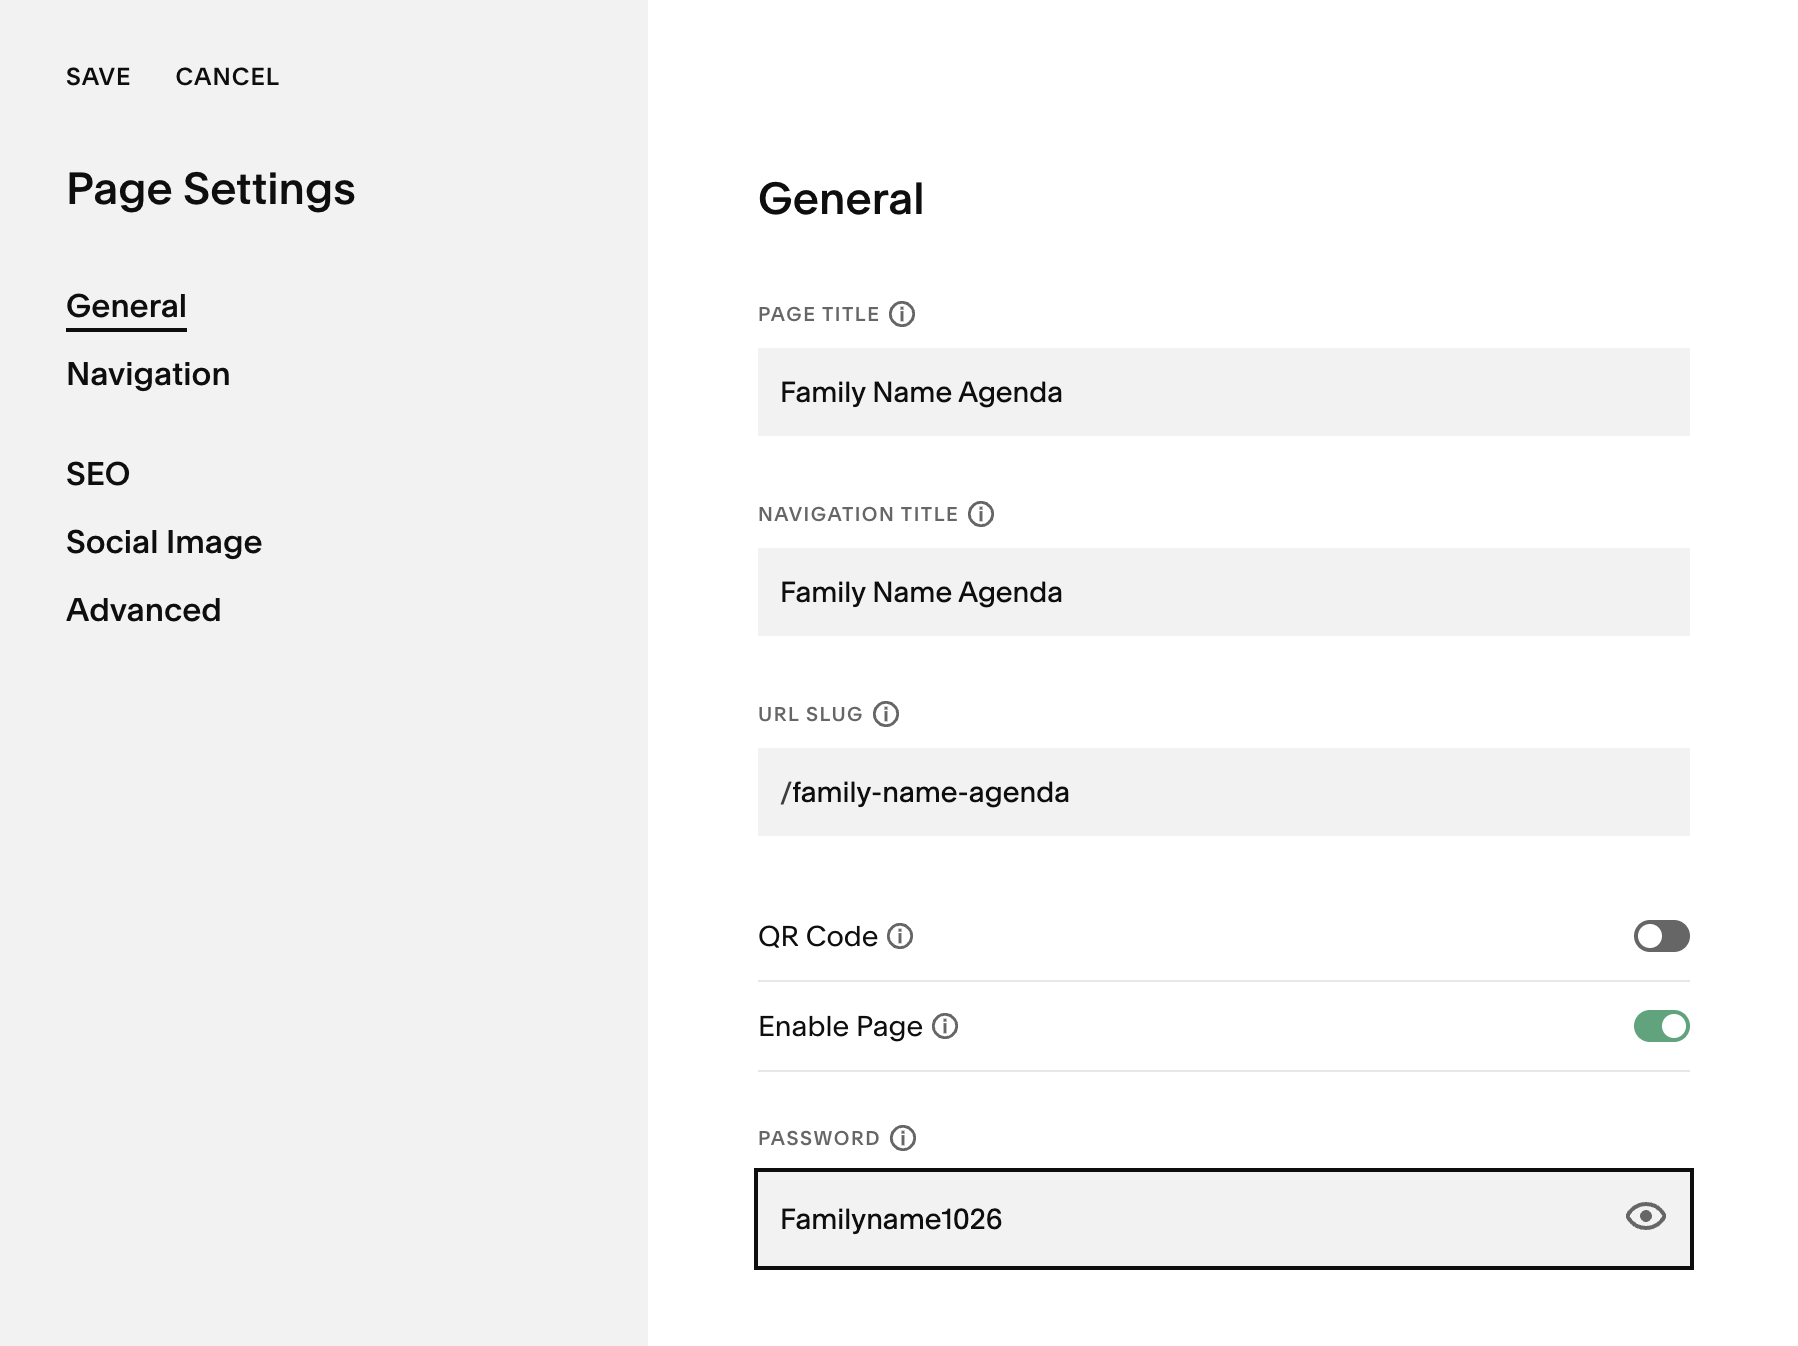Click the Password info icon
1798x1346 pixels.
(903, 1138)
